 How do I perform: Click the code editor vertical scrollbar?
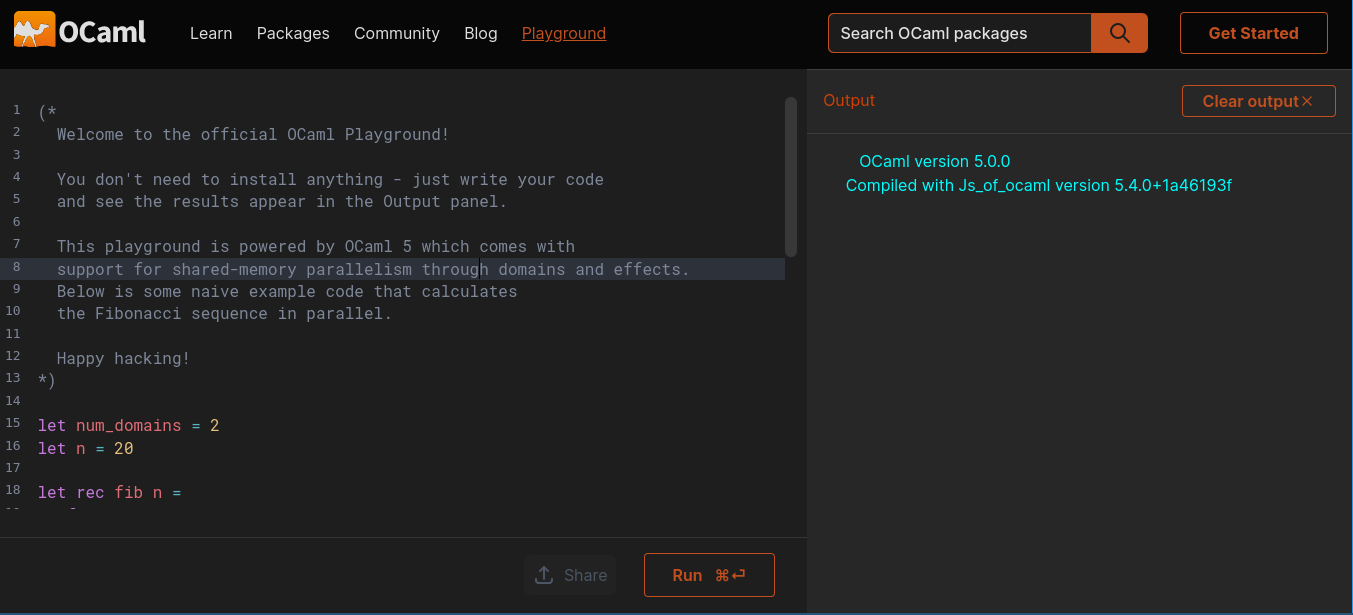click(x=791, y=177)
